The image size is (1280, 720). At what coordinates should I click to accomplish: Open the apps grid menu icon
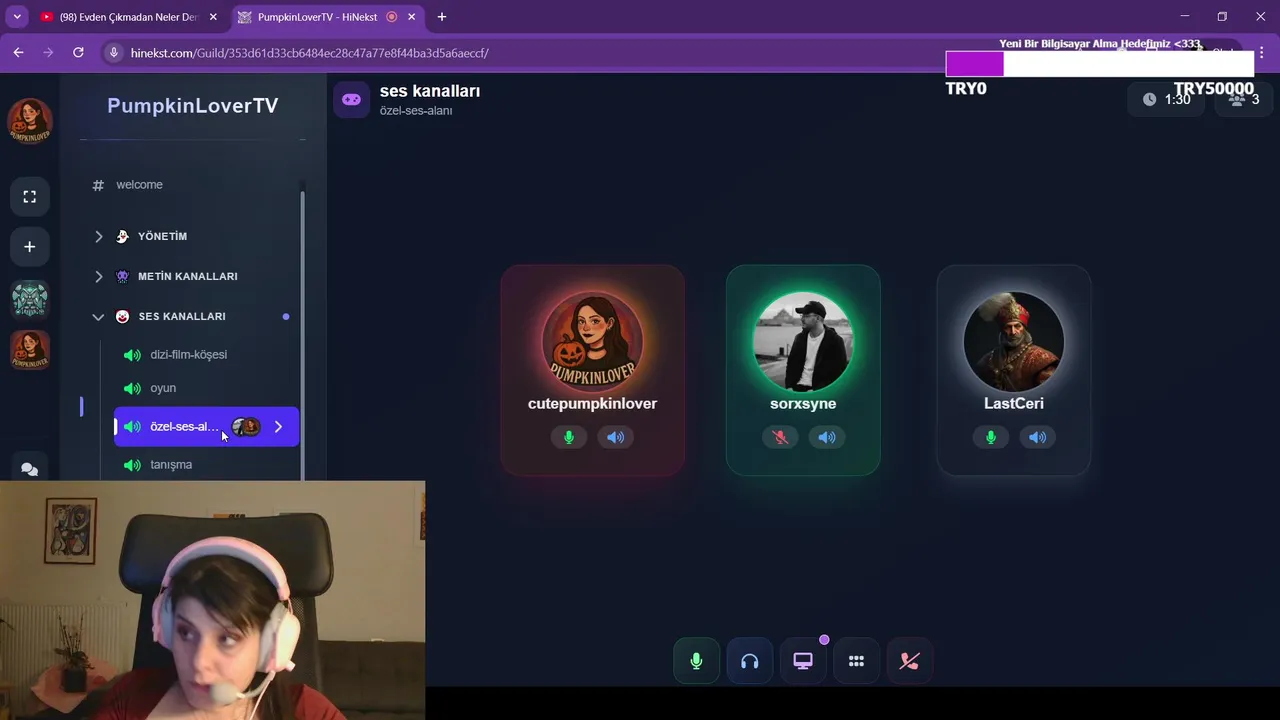(x=856, y=661)
